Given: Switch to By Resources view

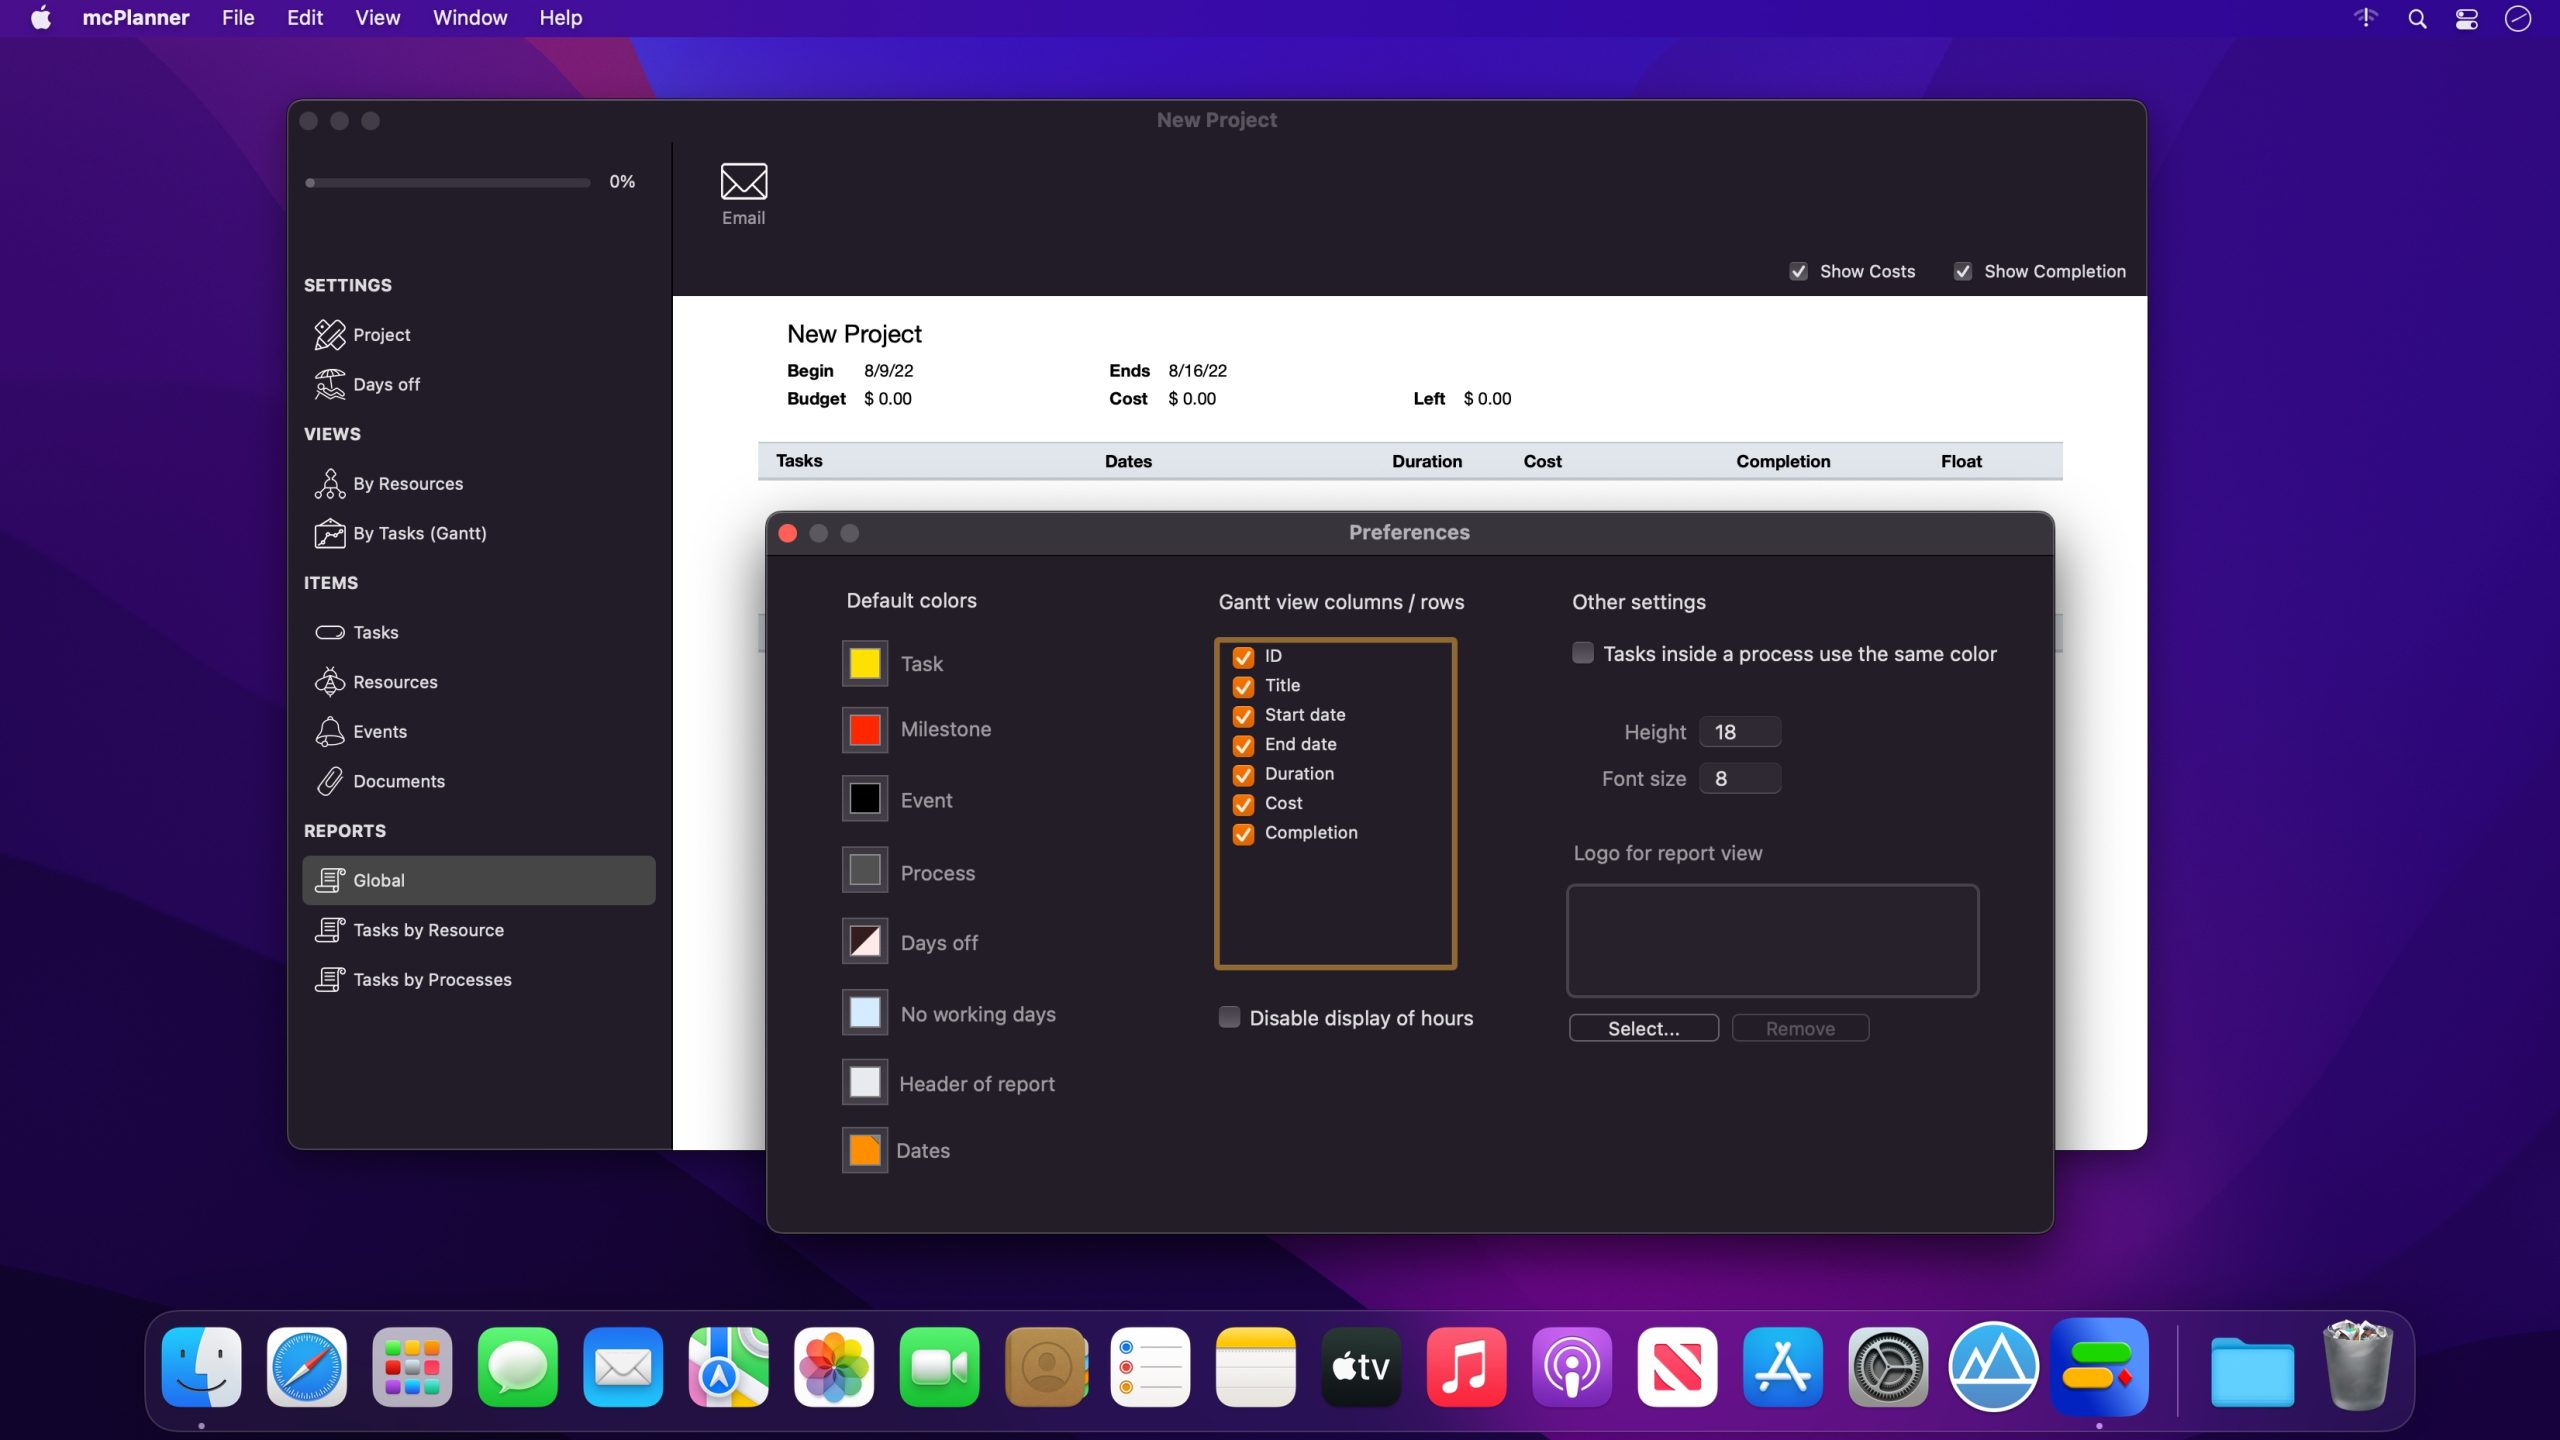Looking at the screenshot, I should click(407, 484).
